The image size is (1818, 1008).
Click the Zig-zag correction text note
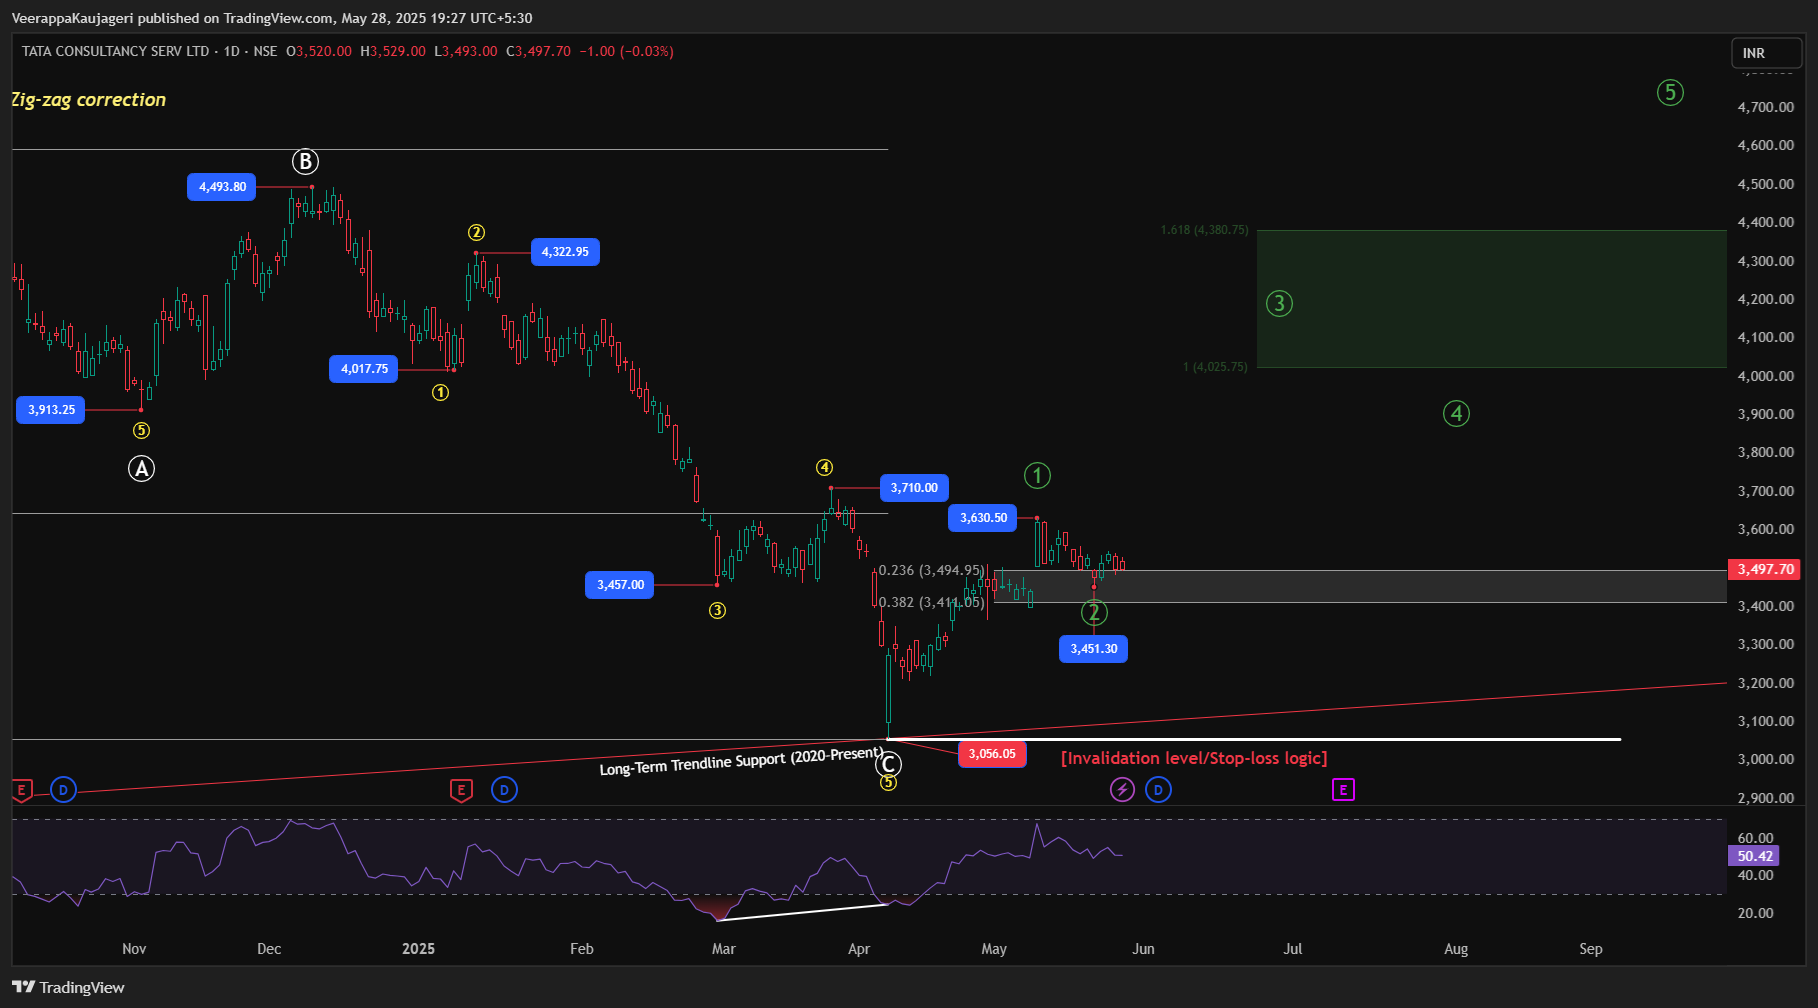[88, 100]
